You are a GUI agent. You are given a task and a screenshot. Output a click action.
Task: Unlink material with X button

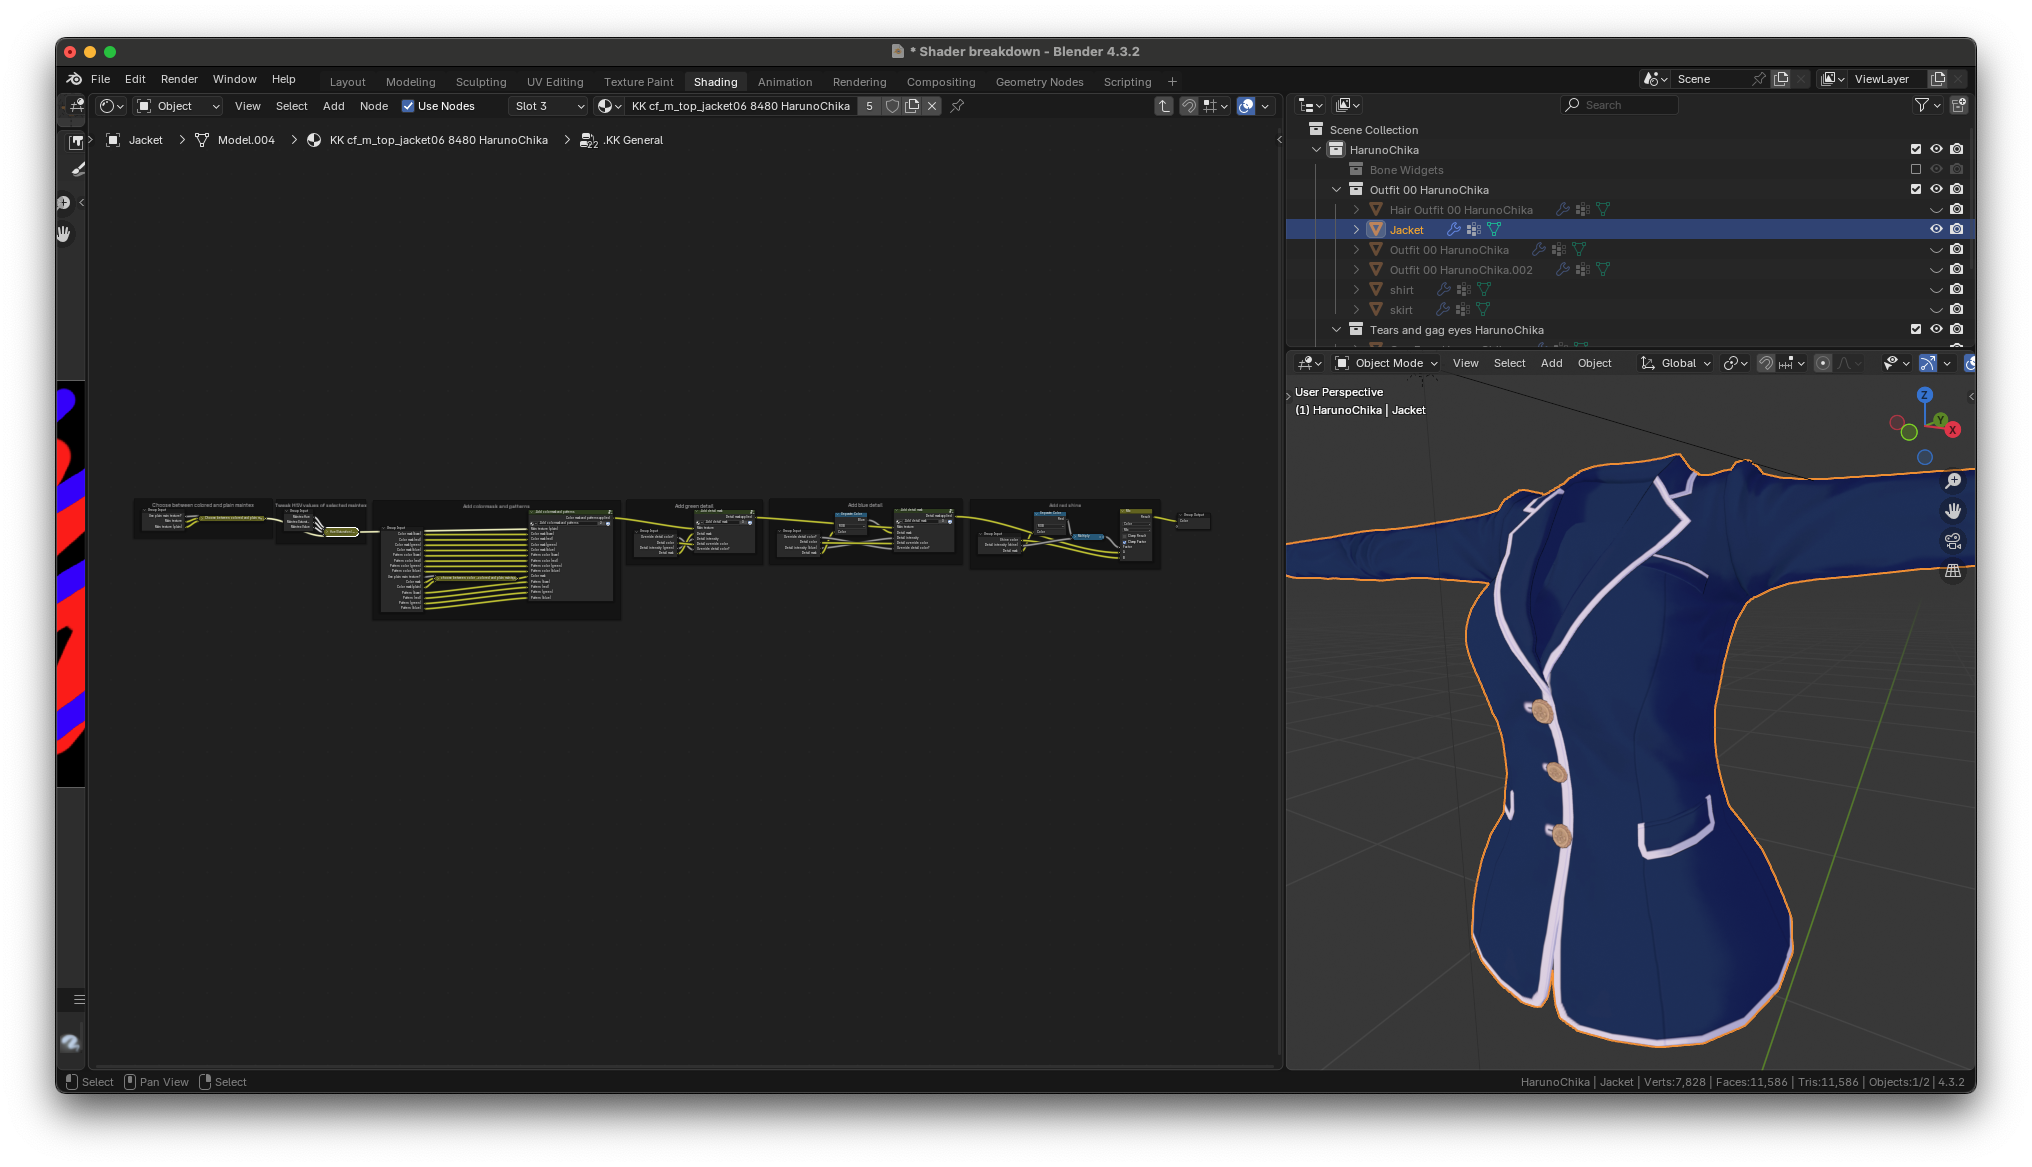(932, 106)
